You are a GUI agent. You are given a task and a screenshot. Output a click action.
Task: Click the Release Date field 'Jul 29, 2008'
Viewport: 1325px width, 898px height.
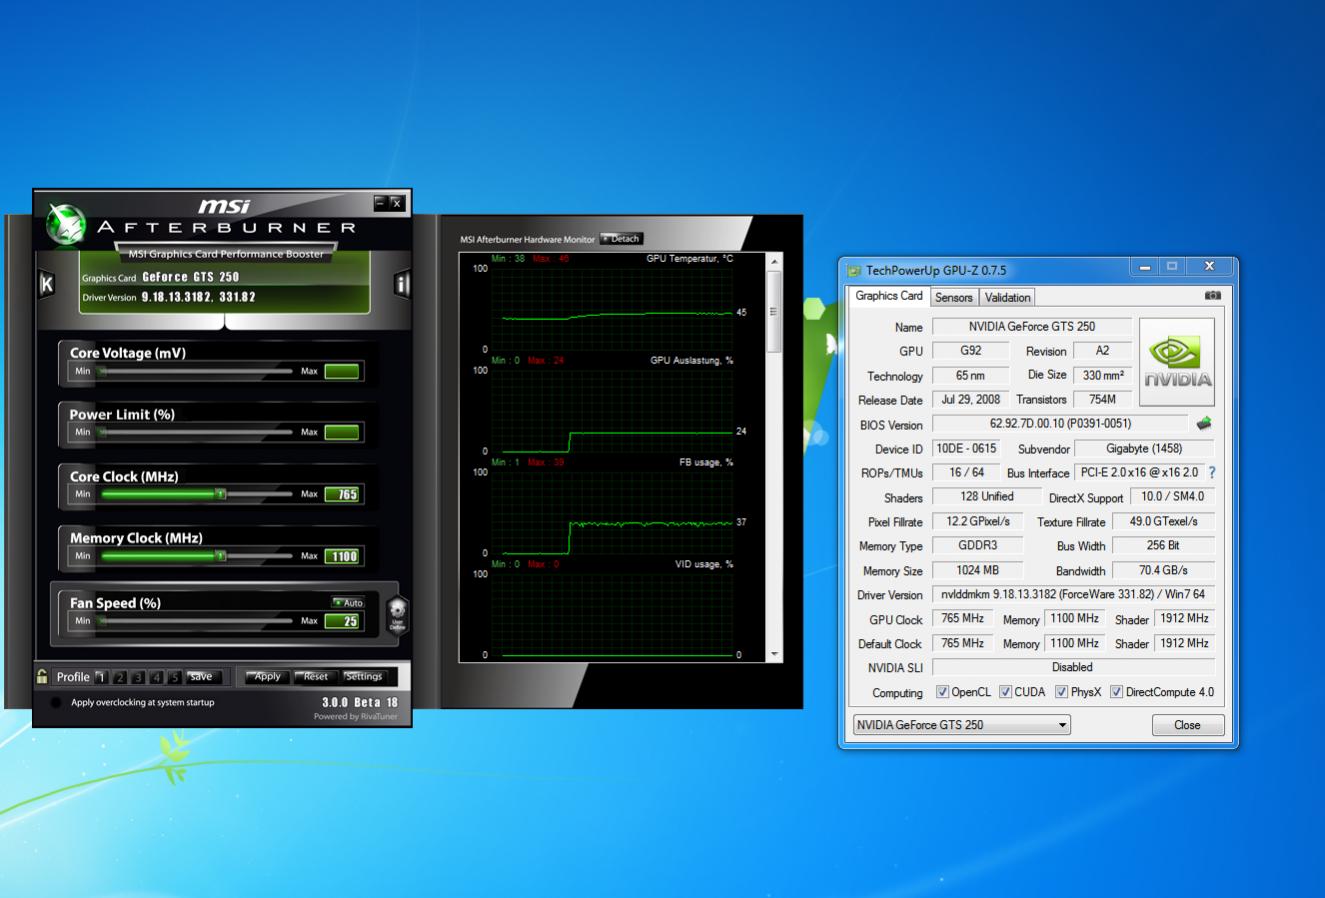click(970, 399)
